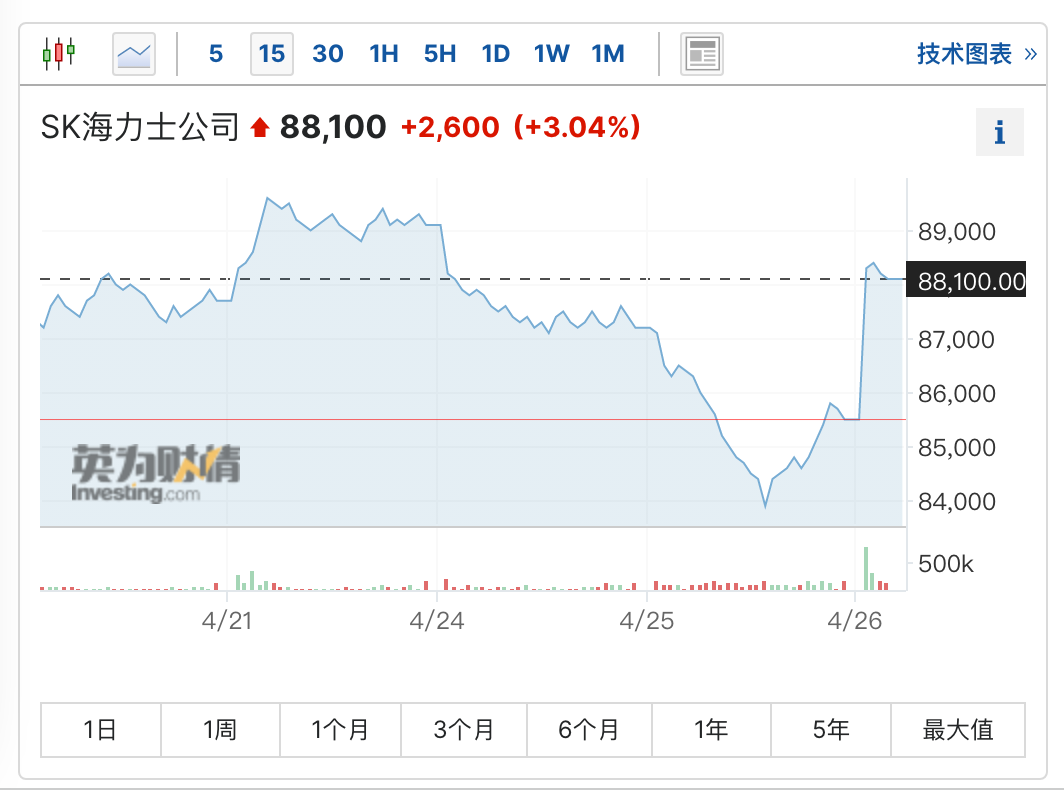Set chart interval to 1M
The image size is (1064, 790).
608,53
